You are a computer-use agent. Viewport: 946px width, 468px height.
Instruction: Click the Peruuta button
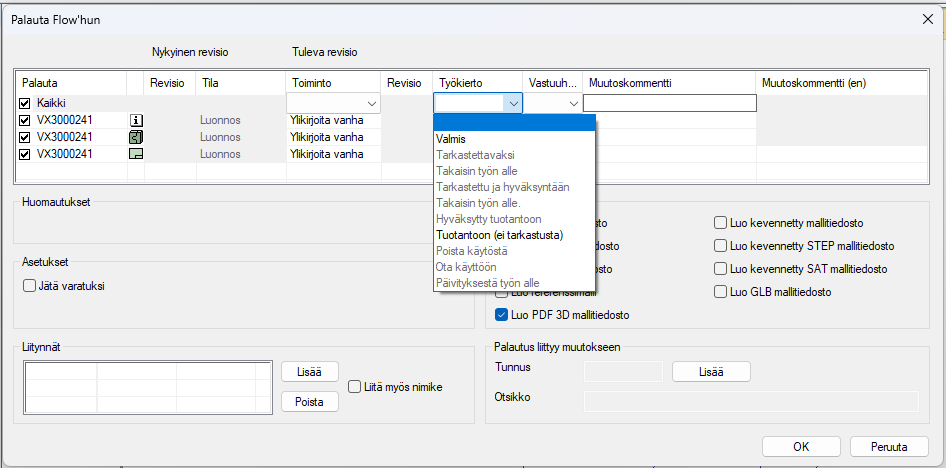889,446
